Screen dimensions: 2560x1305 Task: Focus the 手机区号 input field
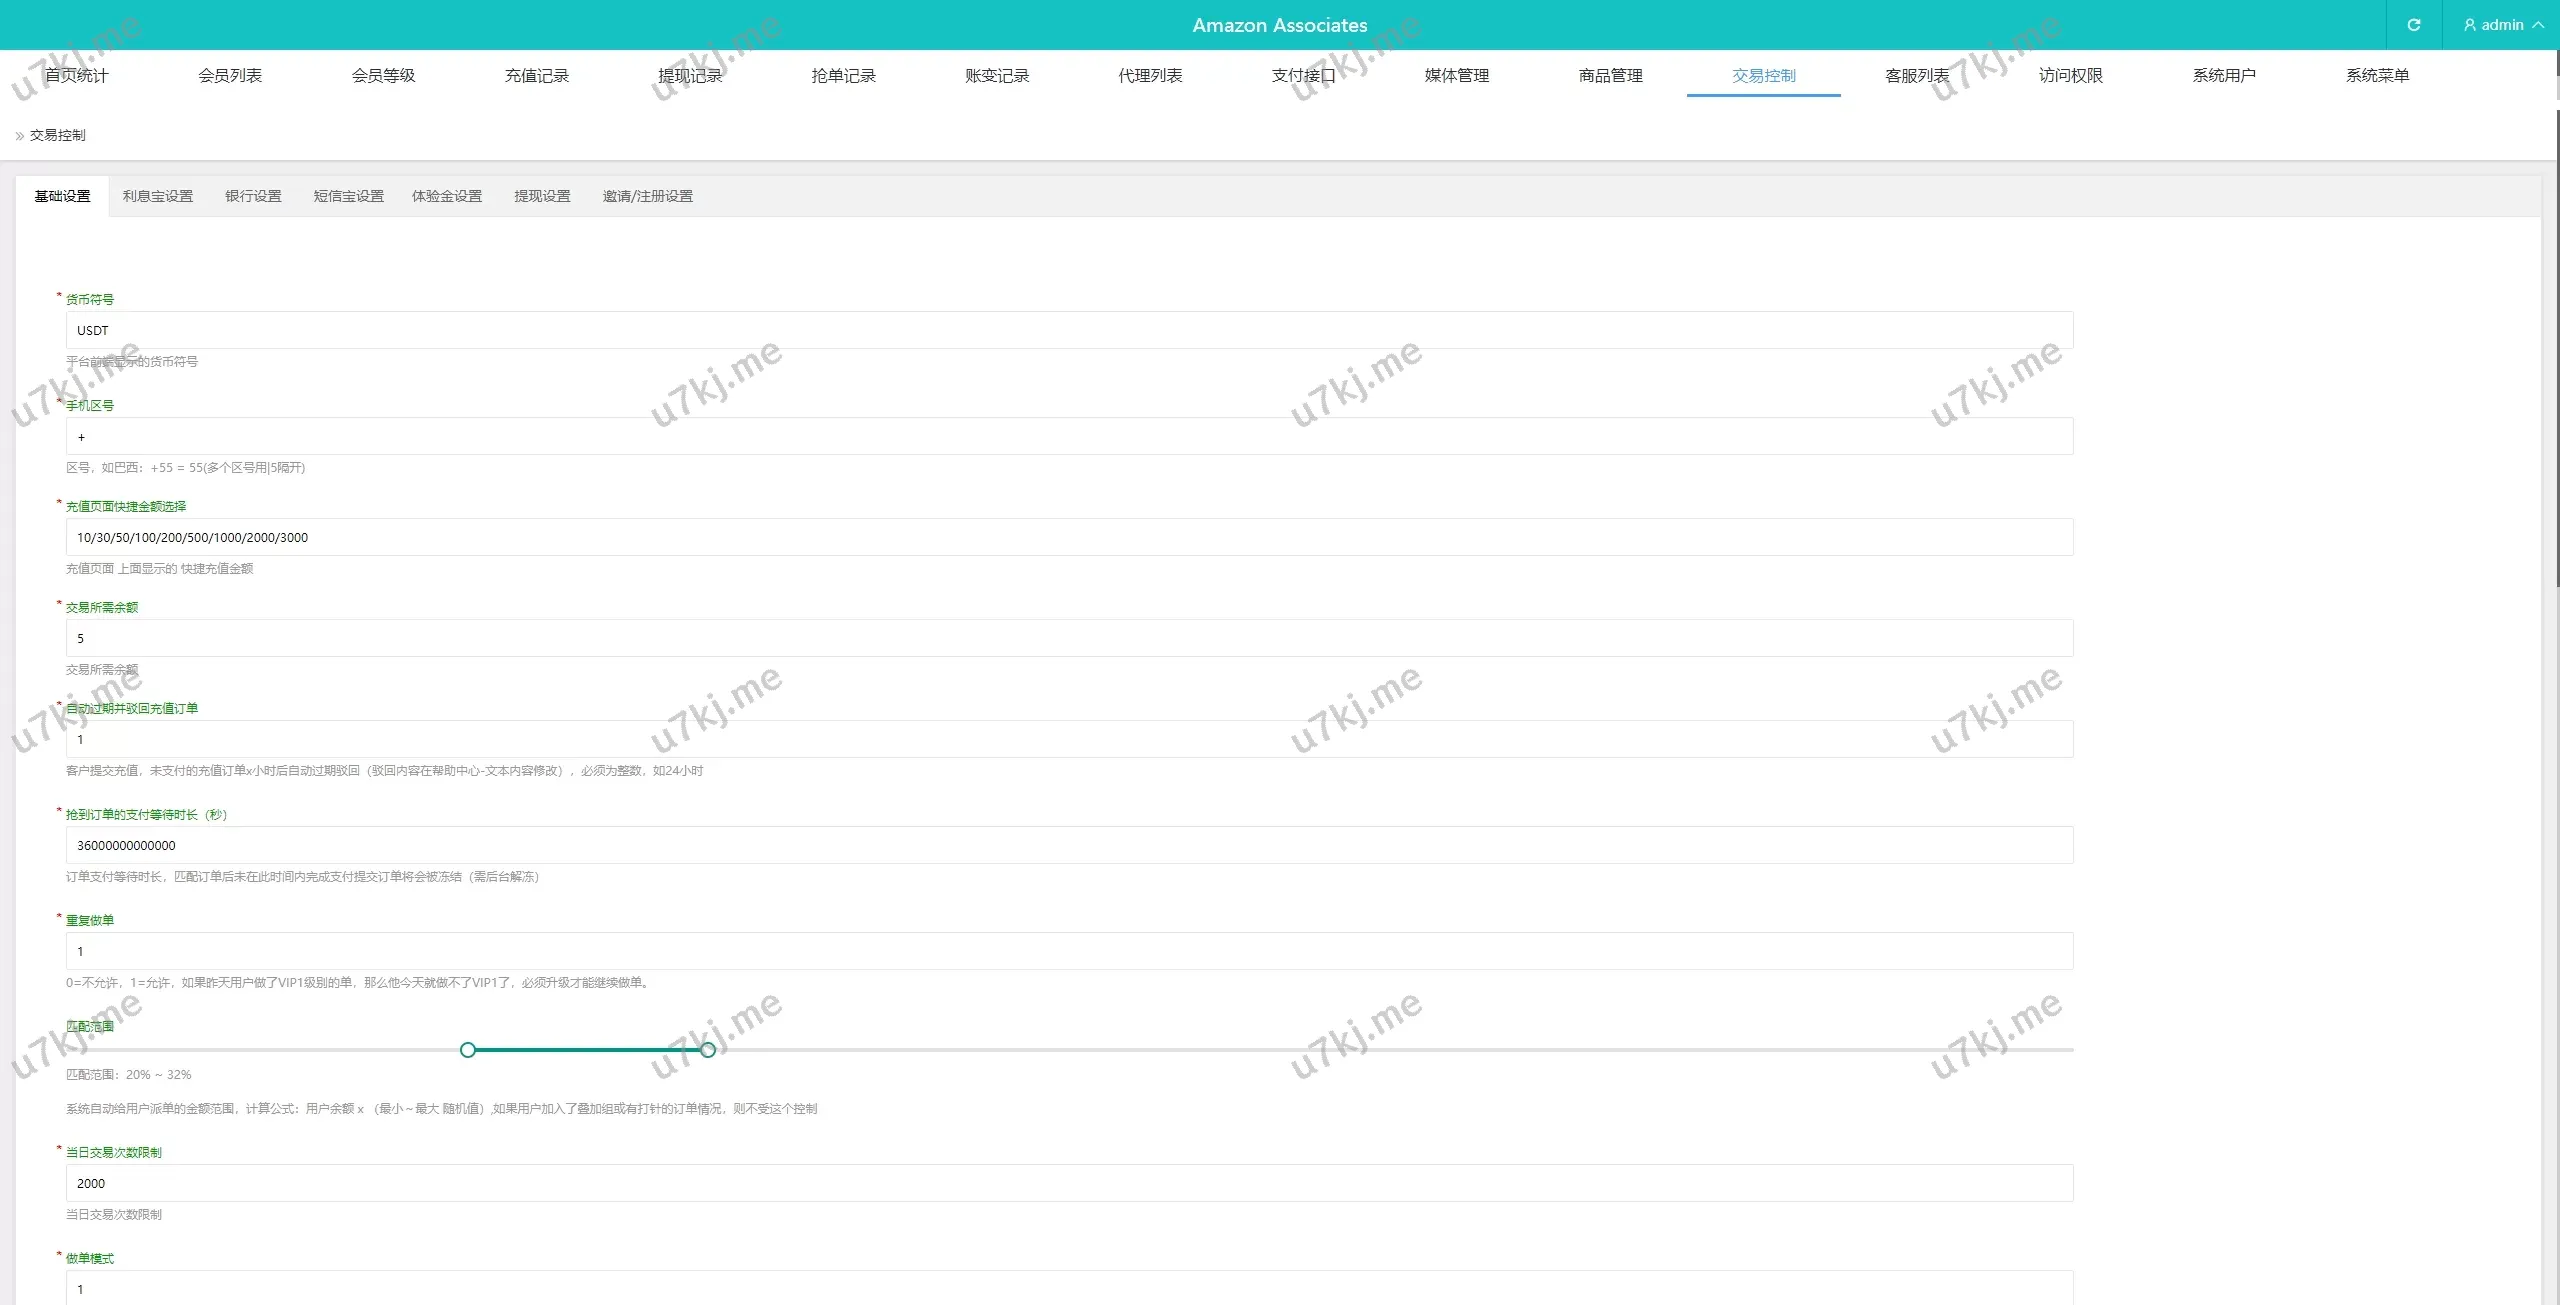click(1069, 437)
